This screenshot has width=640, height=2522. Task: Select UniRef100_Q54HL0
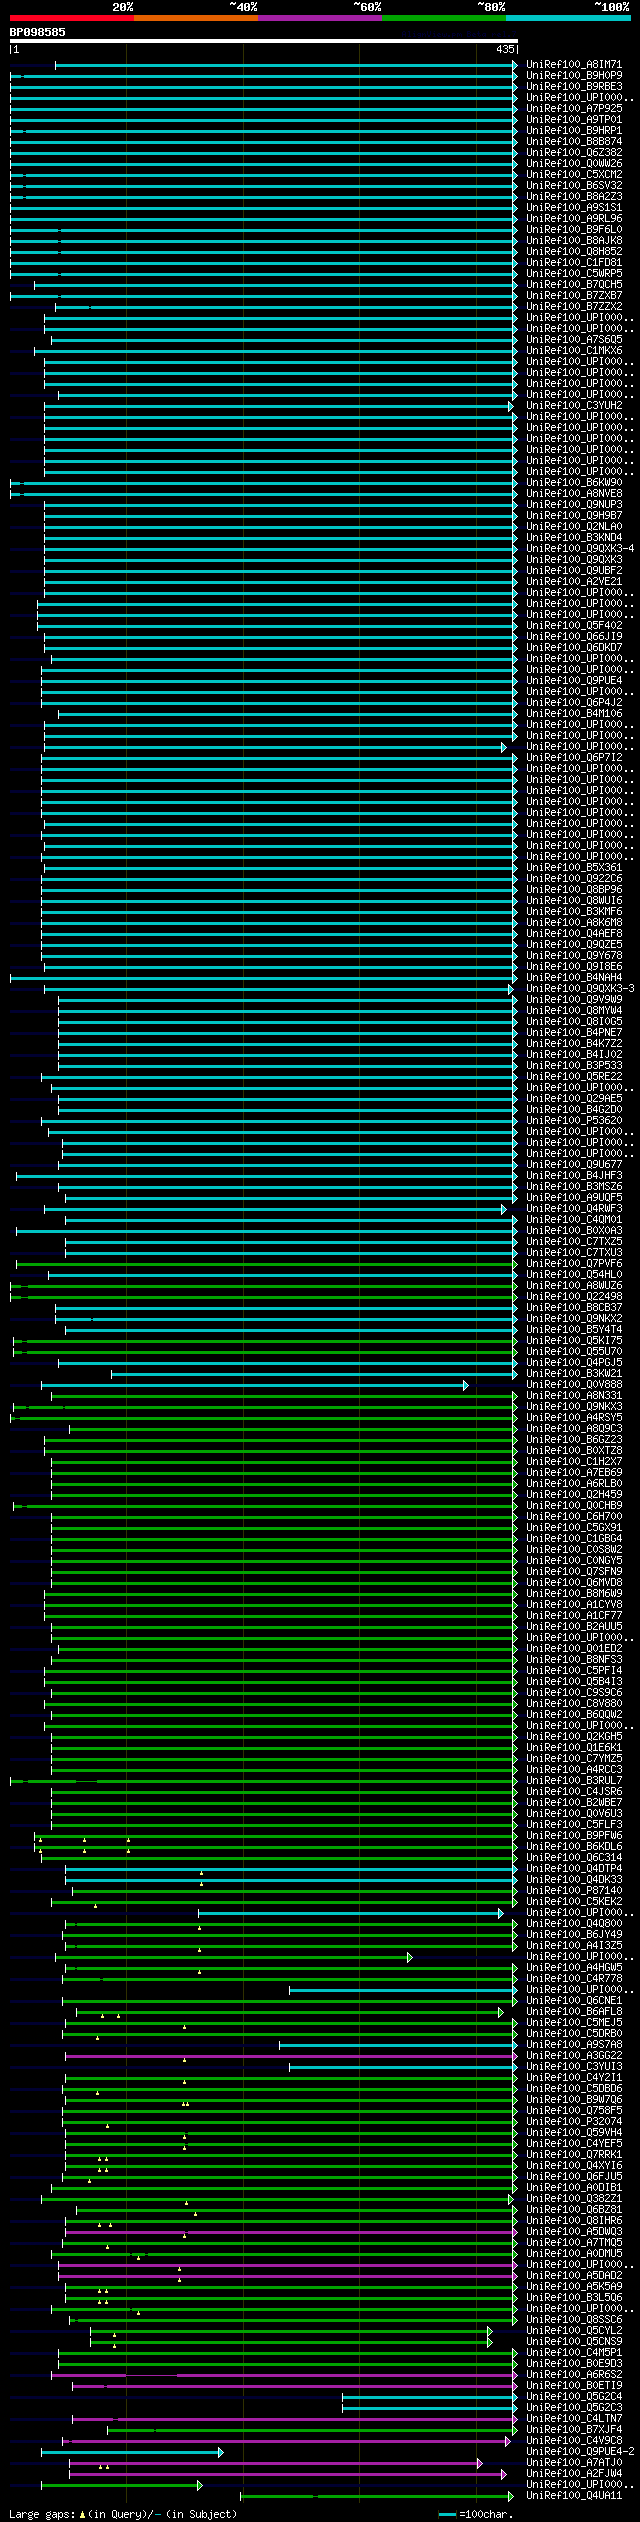pos(574,1274)
